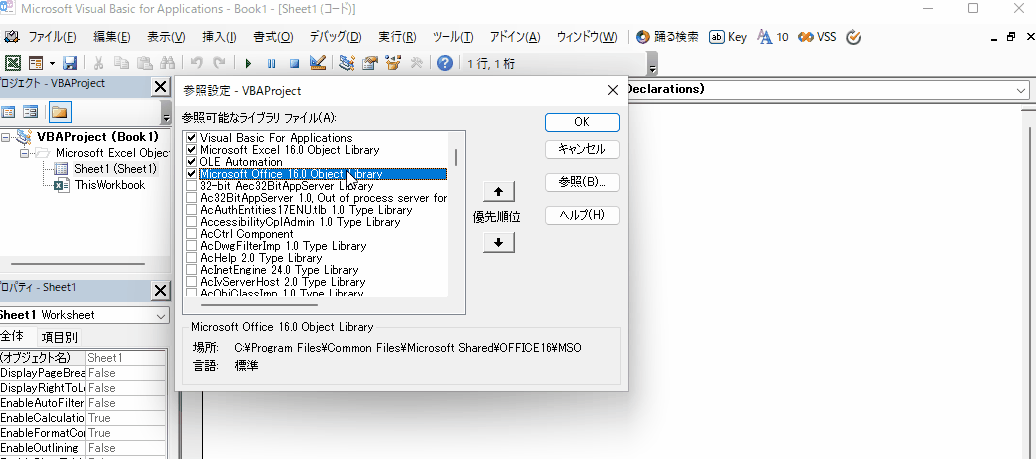Image resolution: width=1036 pixels, height=459 pixels.
Task: Click Toggle Folders icon in Project pane
Action: [60, 112]
